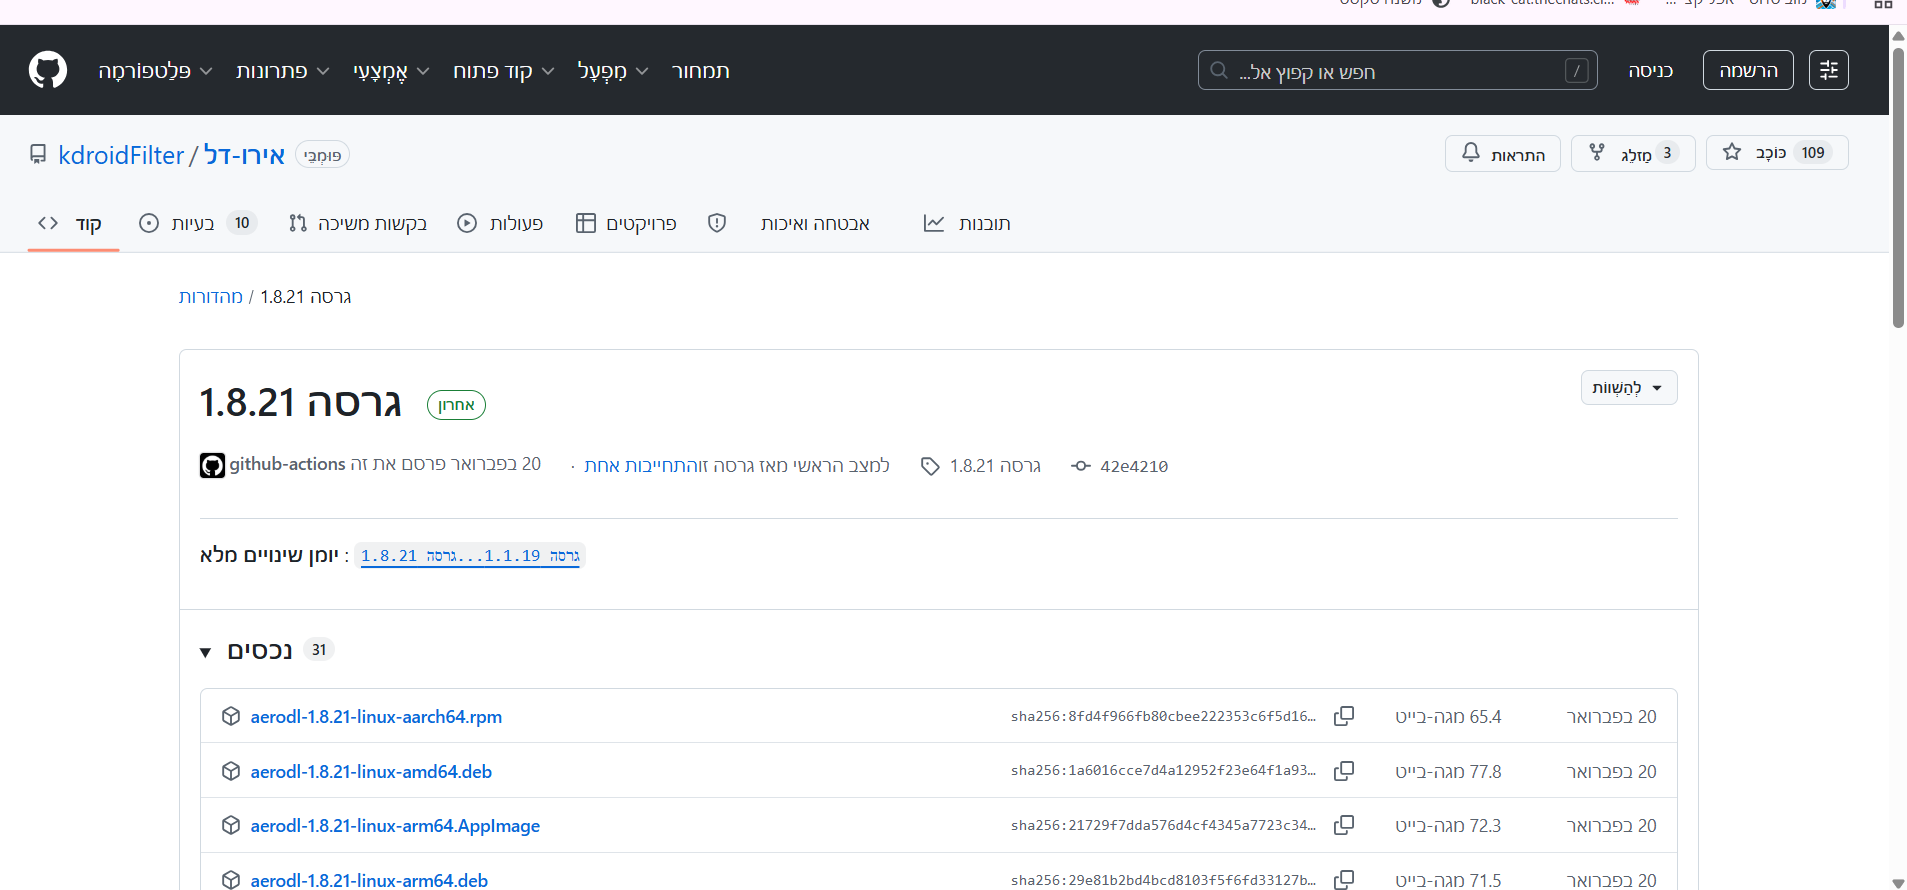Click the 31 assets count badge
Image resolution: width=1907 pixels, height=890 pixels.
pyautogui.click(x=318, y=650)
